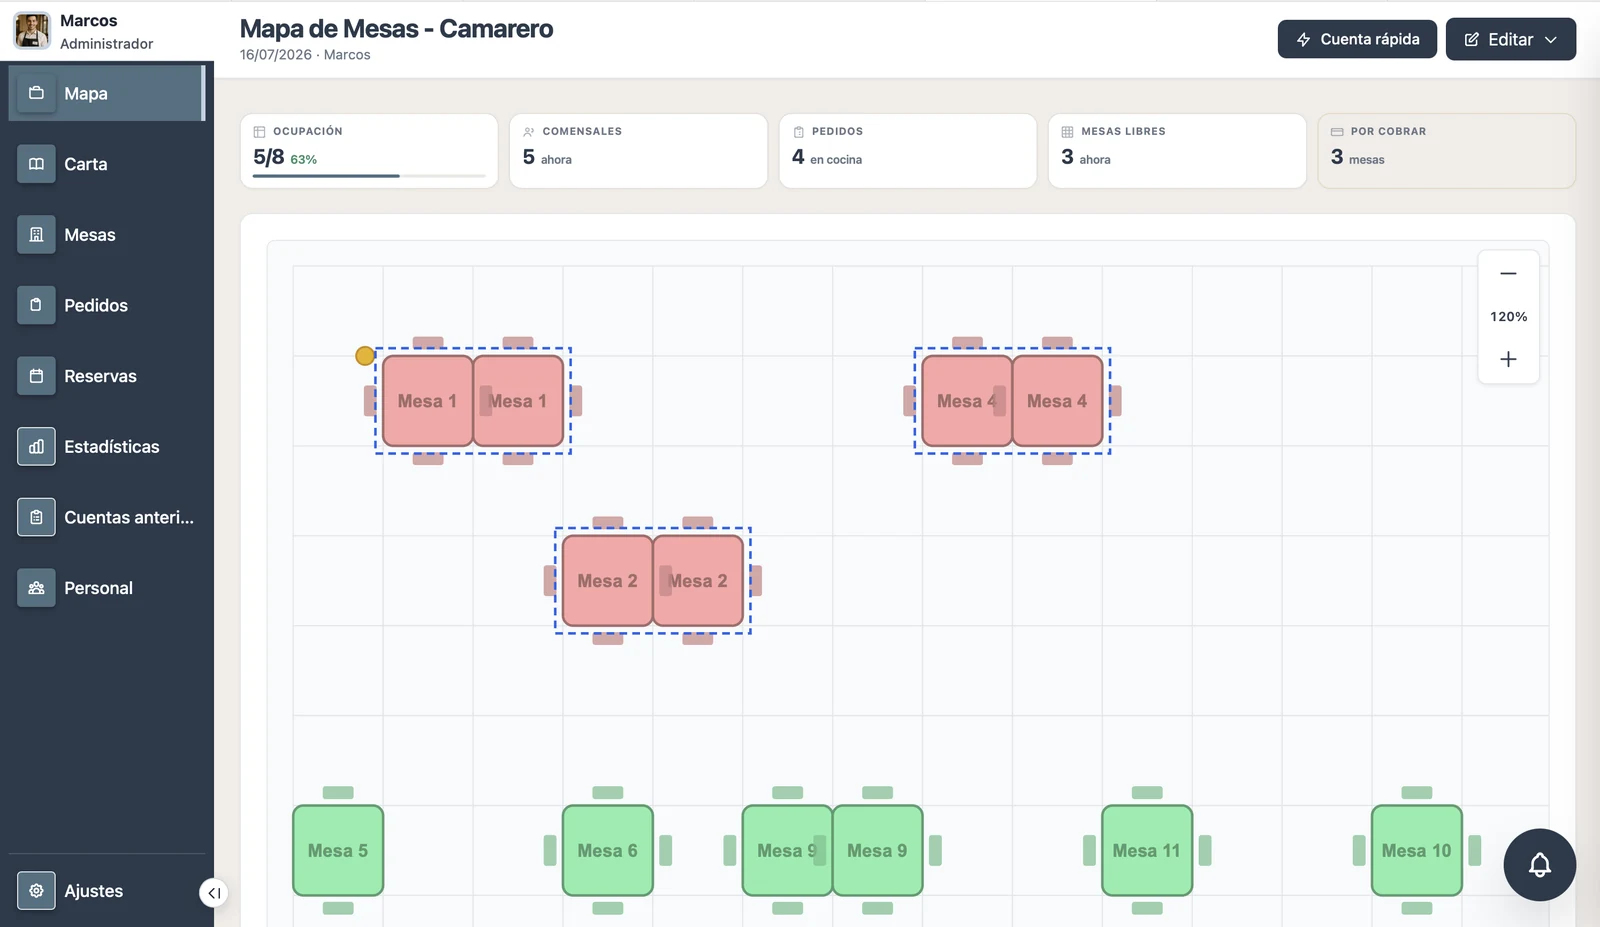Open Estadísticas chart icon

(36, 447)
